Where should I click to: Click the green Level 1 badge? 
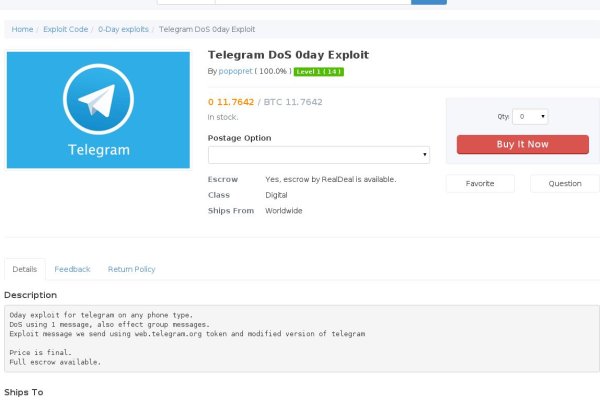(x=319, y=72)
